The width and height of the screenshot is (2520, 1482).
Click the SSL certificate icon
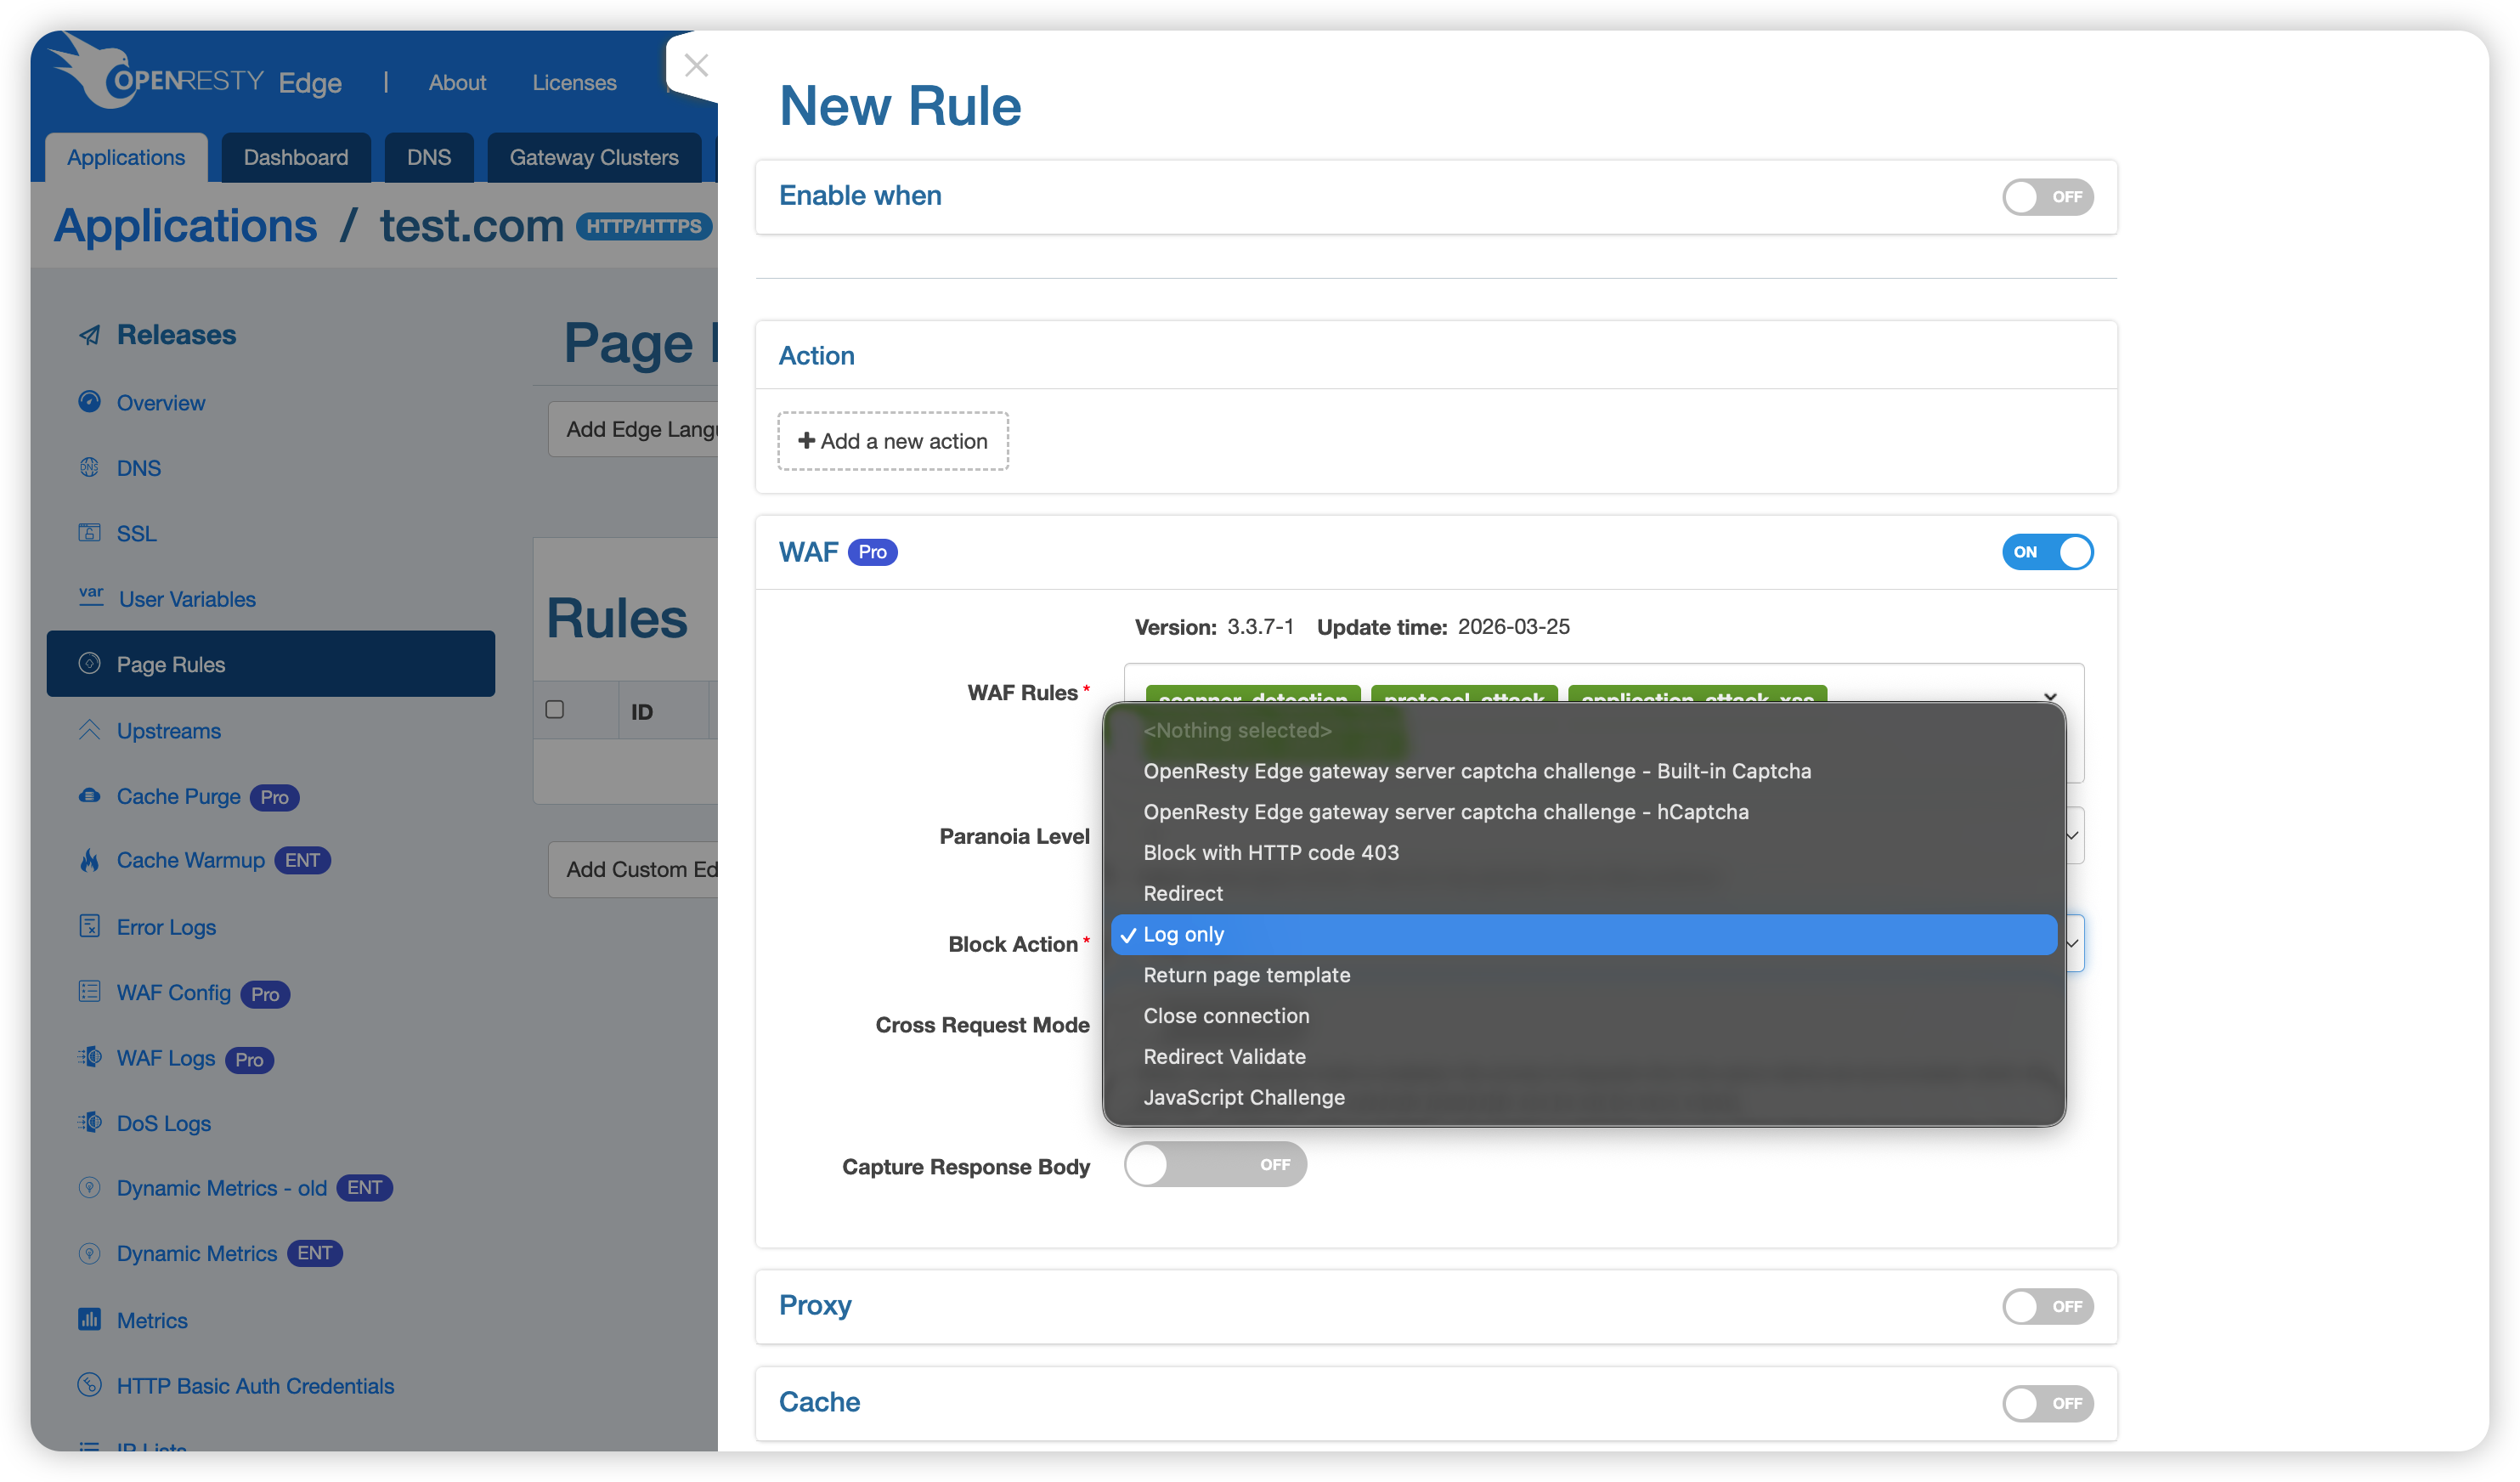(90, 533)
